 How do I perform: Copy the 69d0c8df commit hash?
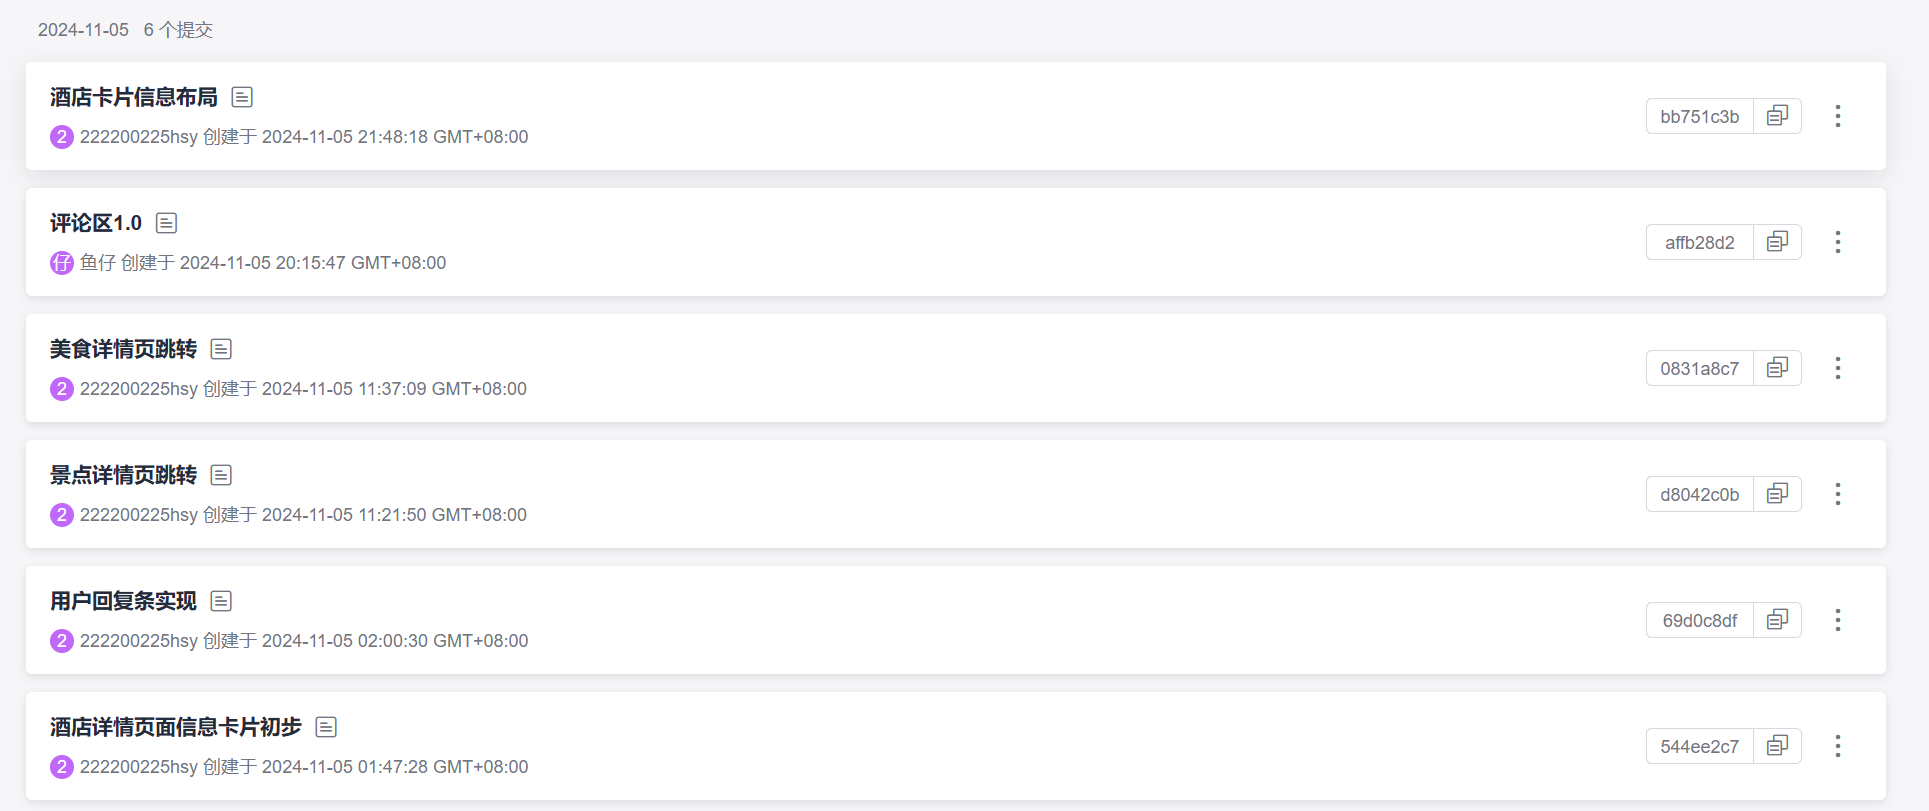1777,620
